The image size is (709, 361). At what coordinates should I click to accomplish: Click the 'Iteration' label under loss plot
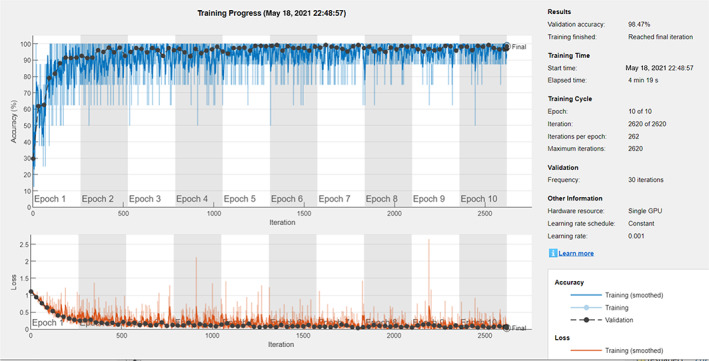[281, 344]
